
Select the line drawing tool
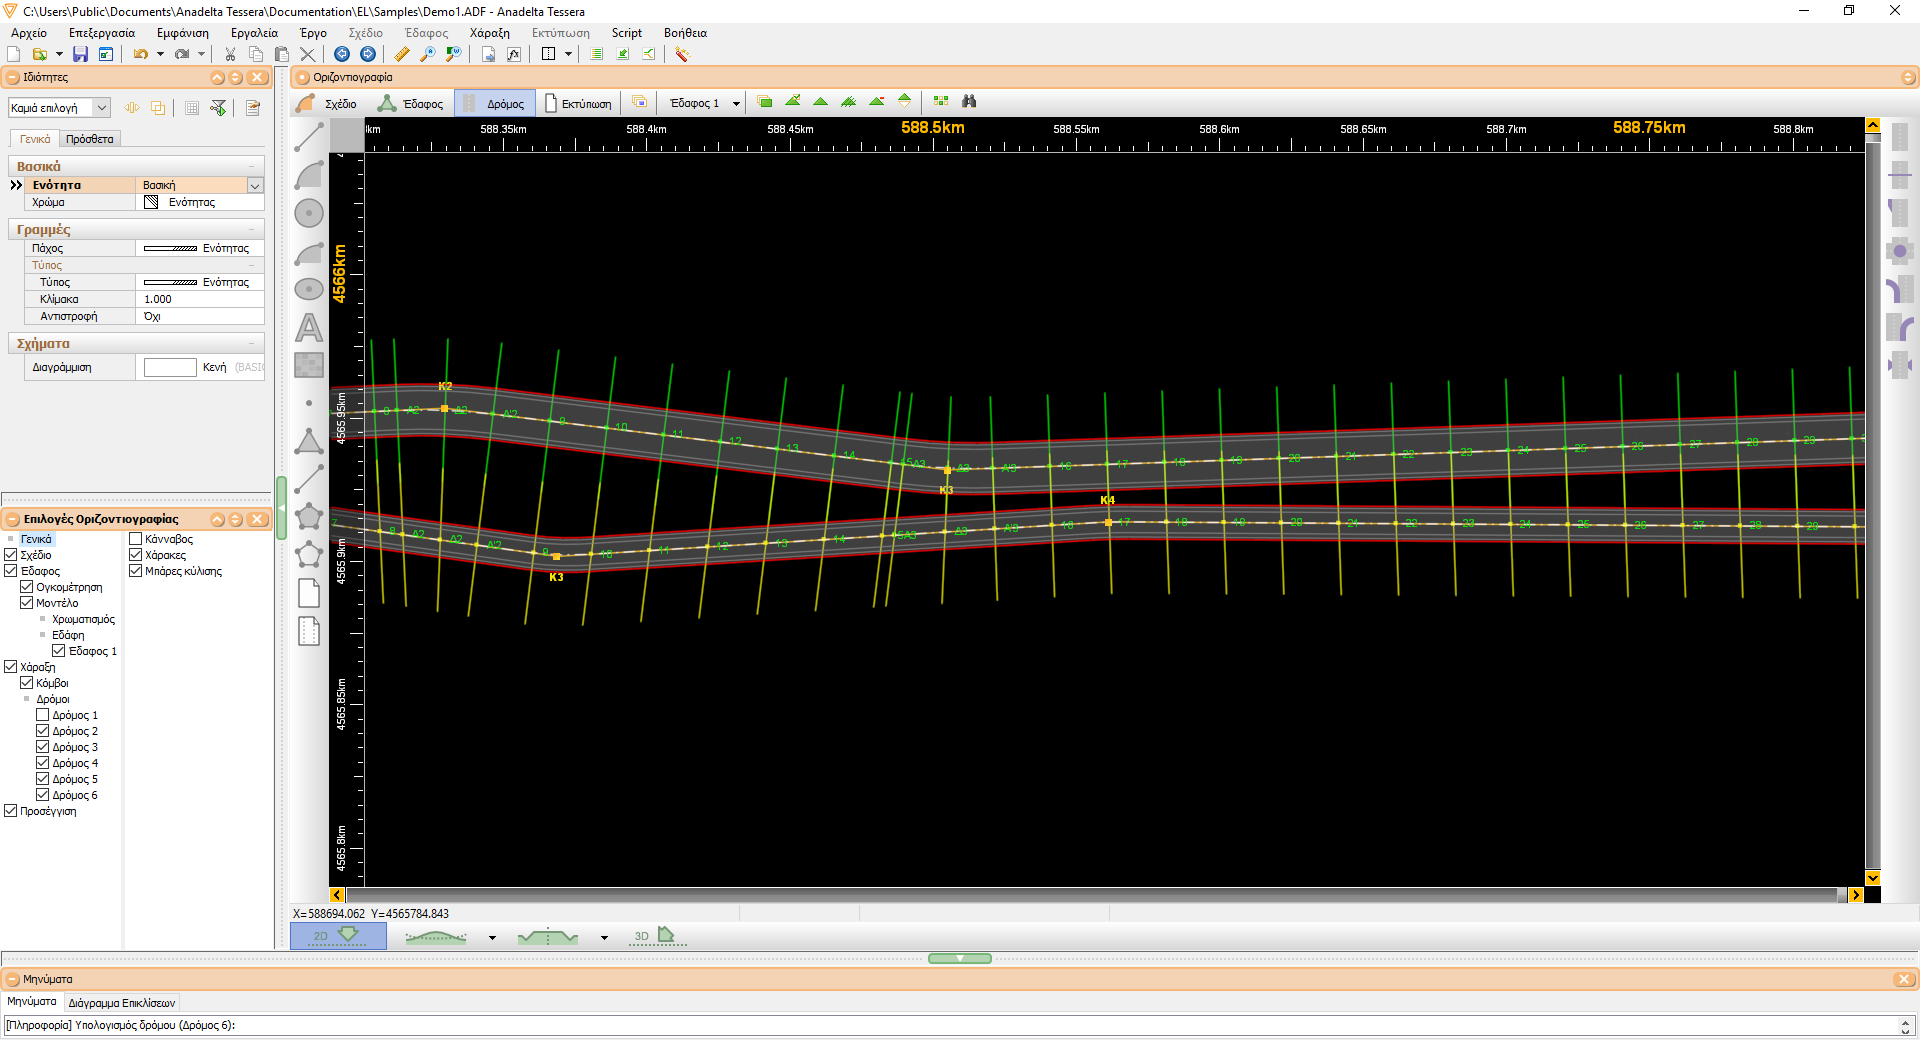(309, 138)
